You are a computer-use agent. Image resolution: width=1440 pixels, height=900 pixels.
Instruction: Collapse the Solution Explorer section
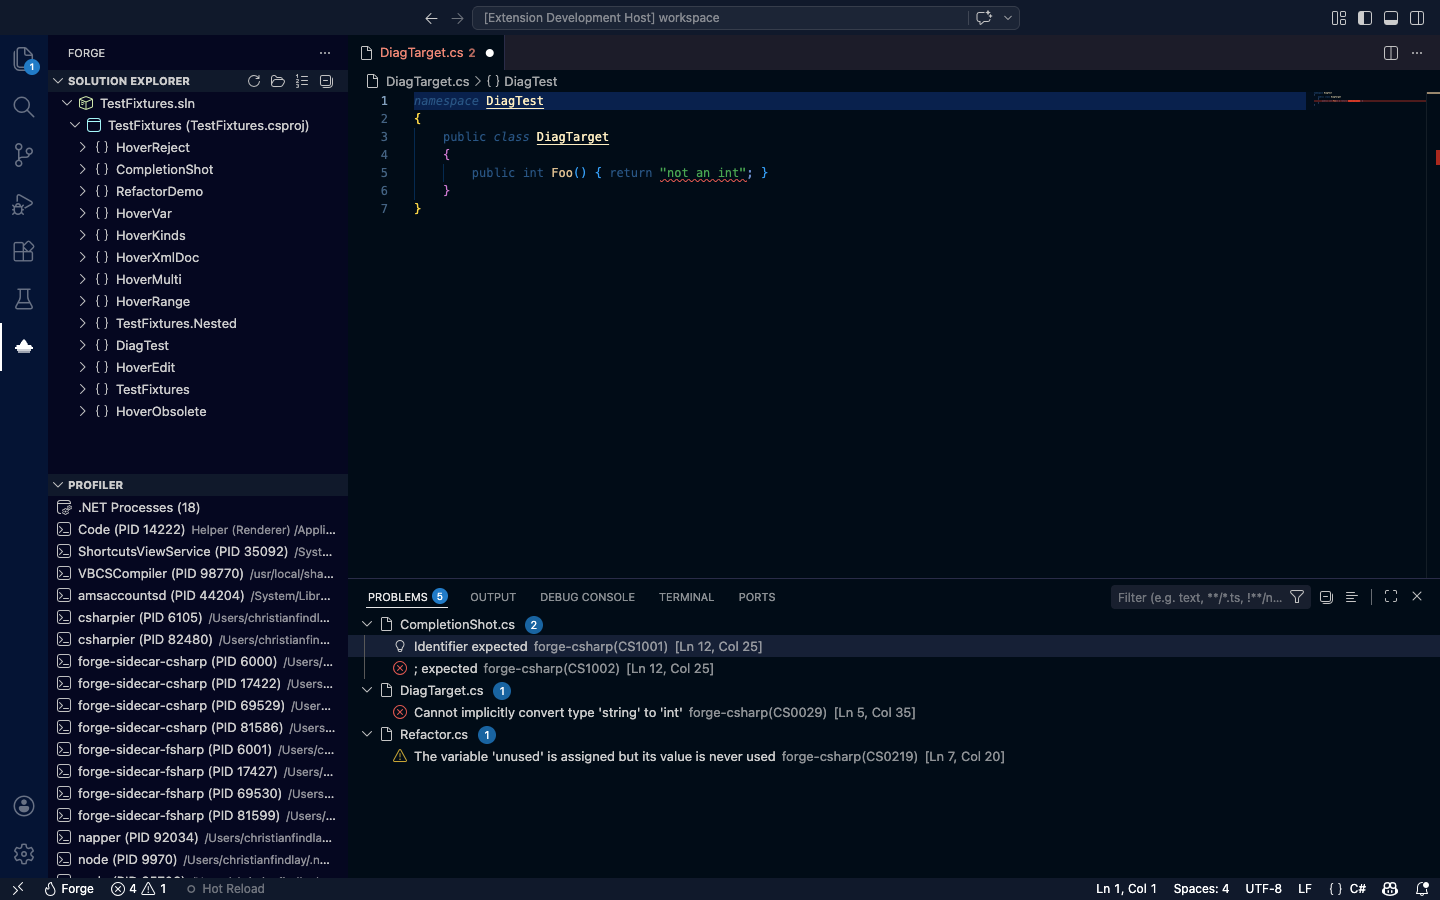coord(58,81)
